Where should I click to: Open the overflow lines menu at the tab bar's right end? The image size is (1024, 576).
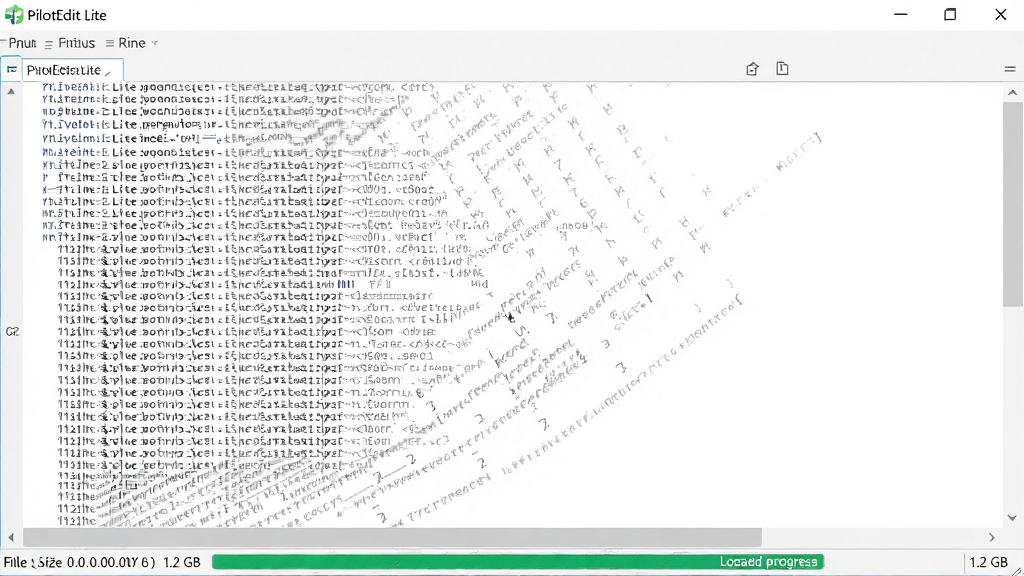(1010, 69)
